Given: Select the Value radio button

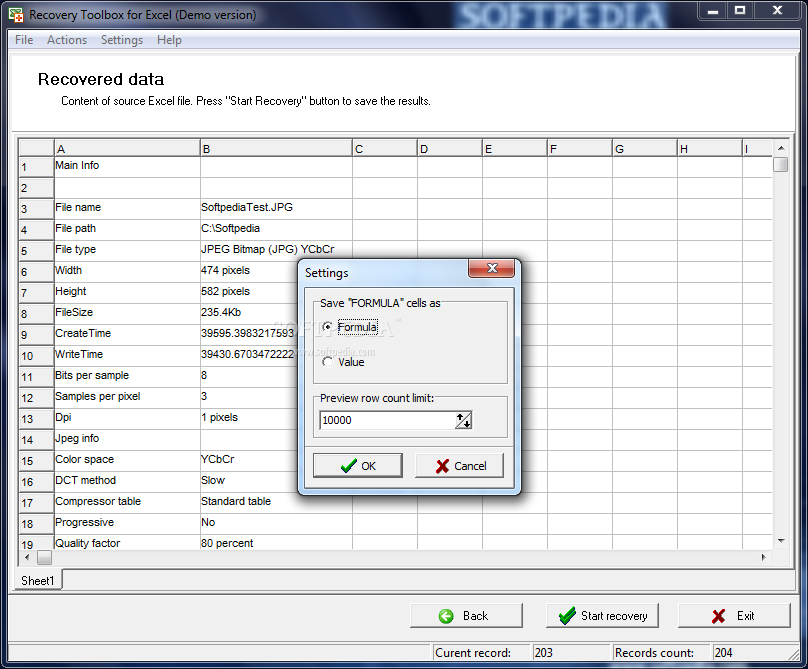Looking at the screenshot, I should tap(327, 362).
